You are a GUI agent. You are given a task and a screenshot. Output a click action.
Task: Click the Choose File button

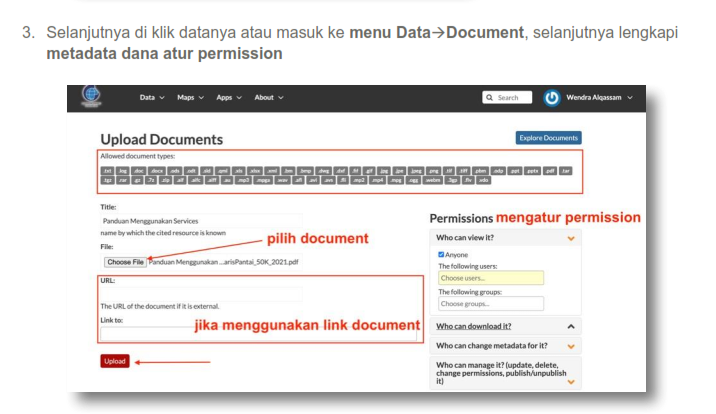[x=125, y=262]
